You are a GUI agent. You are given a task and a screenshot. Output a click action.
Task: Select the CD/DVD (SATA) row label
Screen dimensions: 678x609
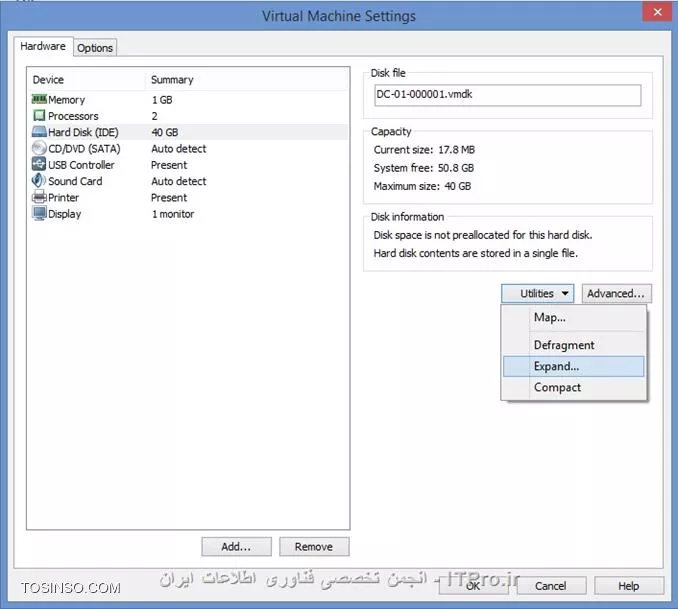click(84, 149)
